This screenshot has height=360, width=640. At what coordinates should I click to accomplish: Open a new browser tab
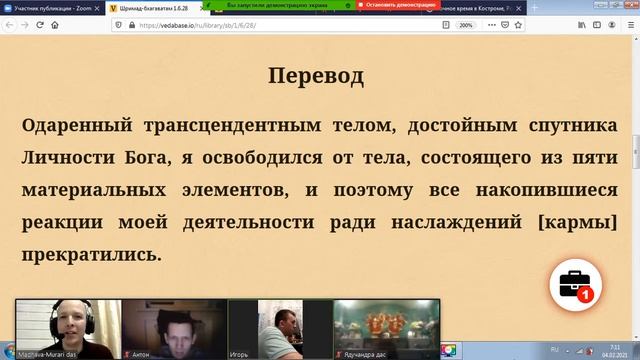tap(534, 8)
